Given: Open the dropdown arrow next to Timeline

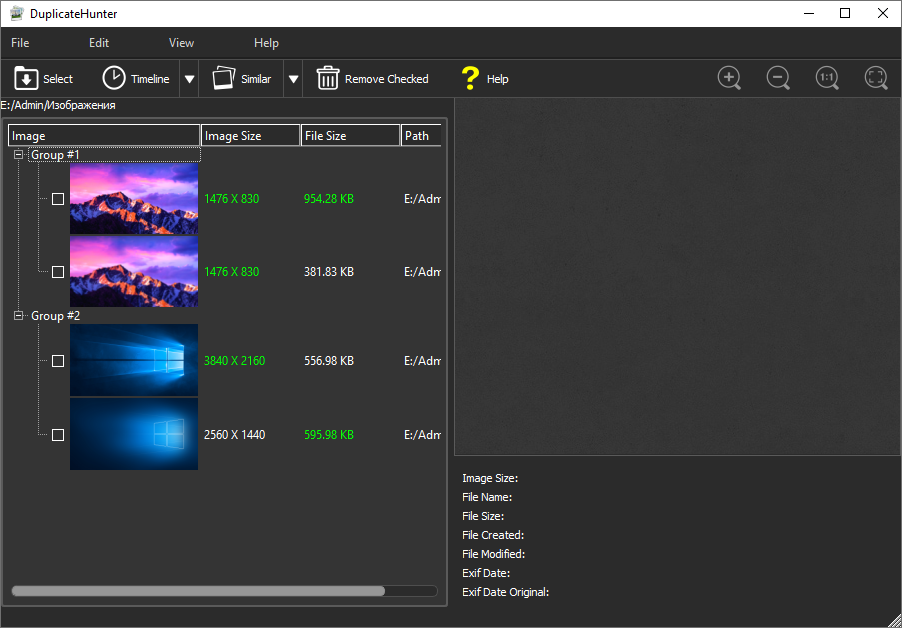Looking at the screenshot, I should pyautogui.click(x=189, y=79).
